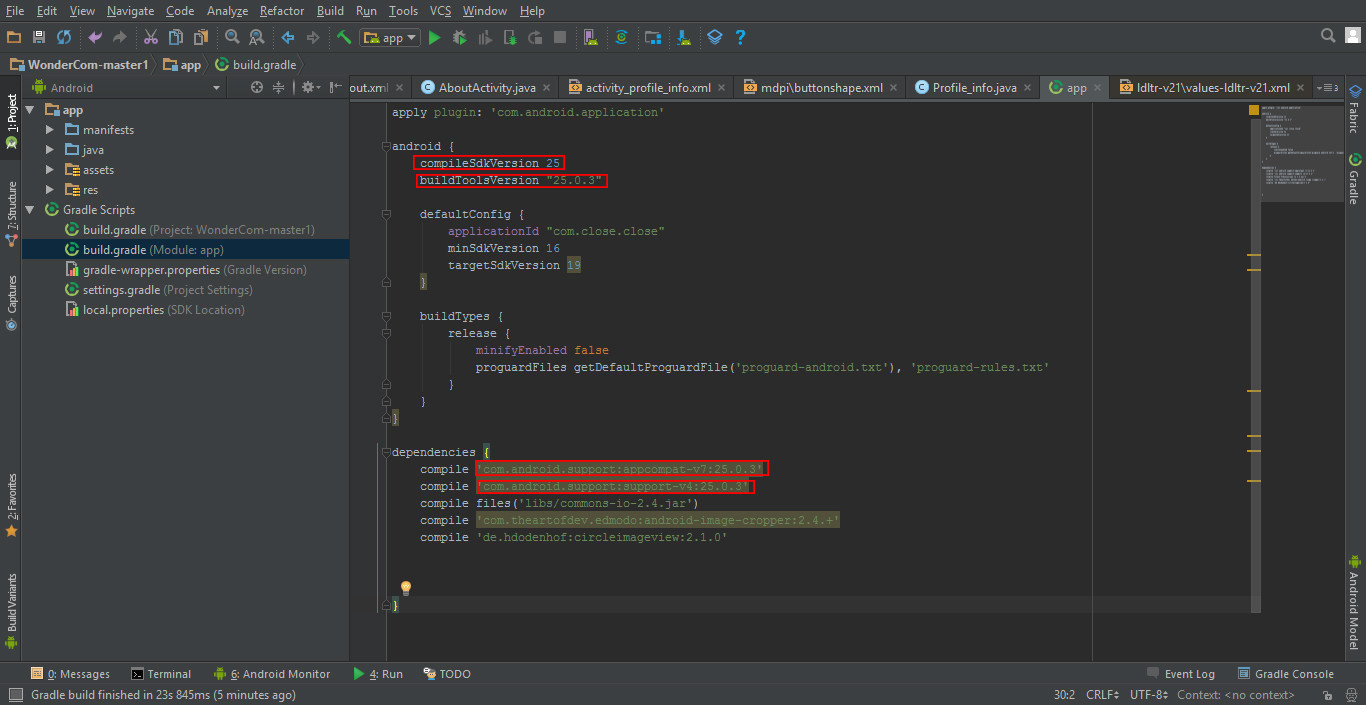The image size is (1366, 705).
Task: Hide the project panel with hide icon
Action: pos(335,88)
